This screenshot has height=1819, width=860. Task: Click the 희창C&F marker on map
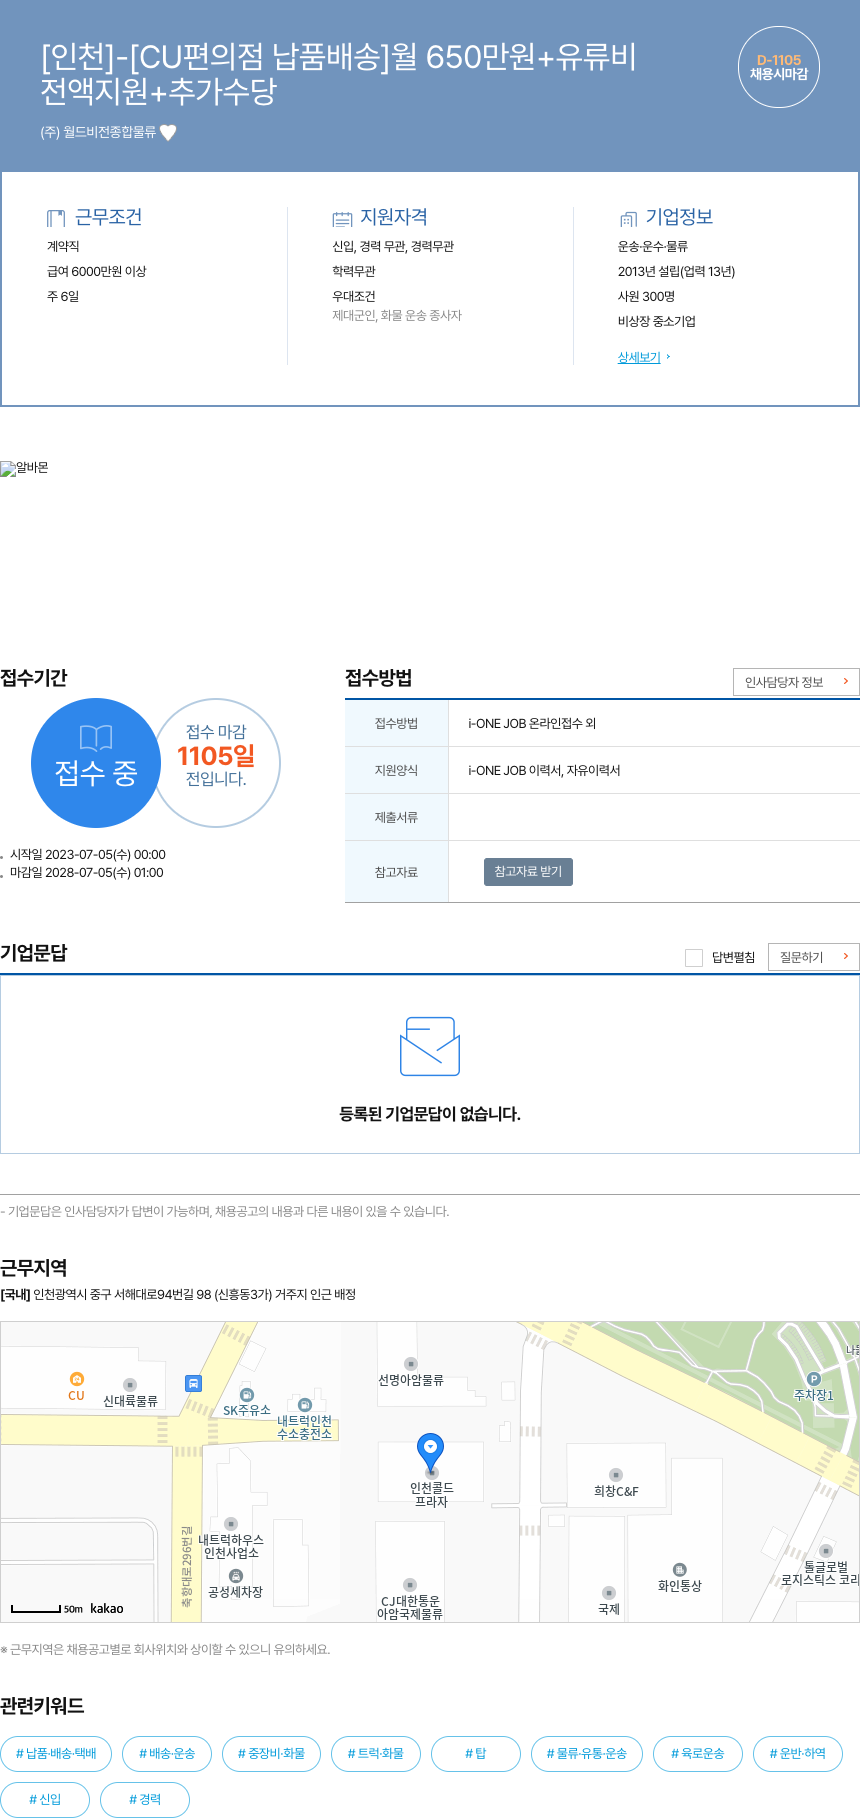[x=616, y=1475]
